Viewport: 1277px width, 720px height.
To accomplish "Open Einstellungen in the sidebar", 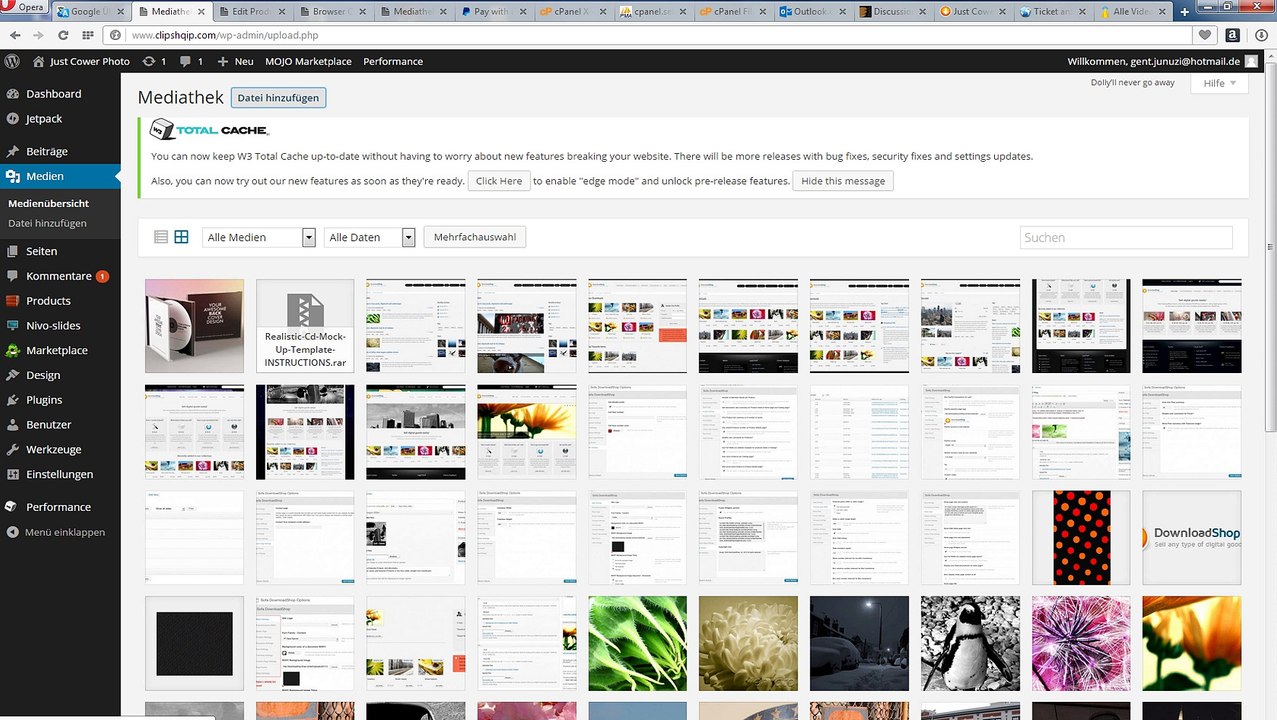I will coord(60,474).
